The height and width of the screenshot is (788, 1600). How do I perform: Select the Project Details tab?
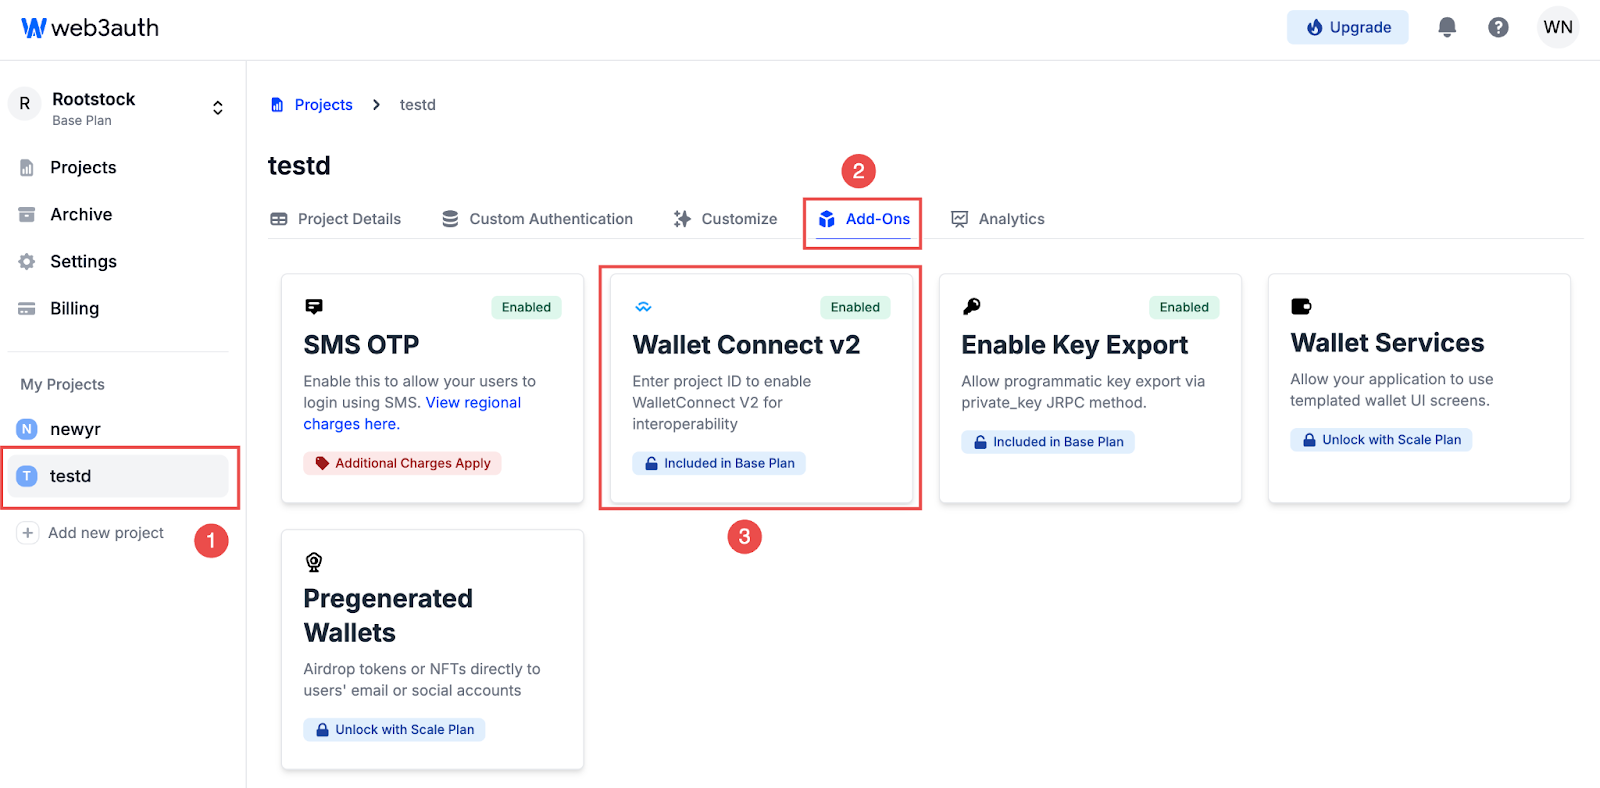pyautogui.click(x=336, y=219)
